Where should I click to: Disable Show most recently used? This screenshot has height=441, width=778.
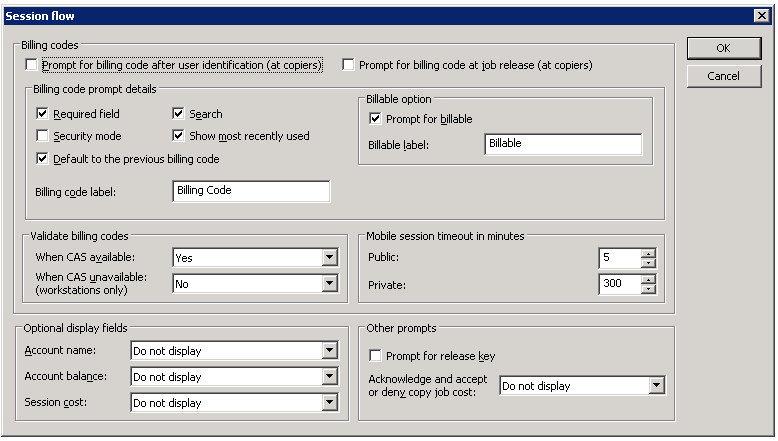(x=178, y=136)
